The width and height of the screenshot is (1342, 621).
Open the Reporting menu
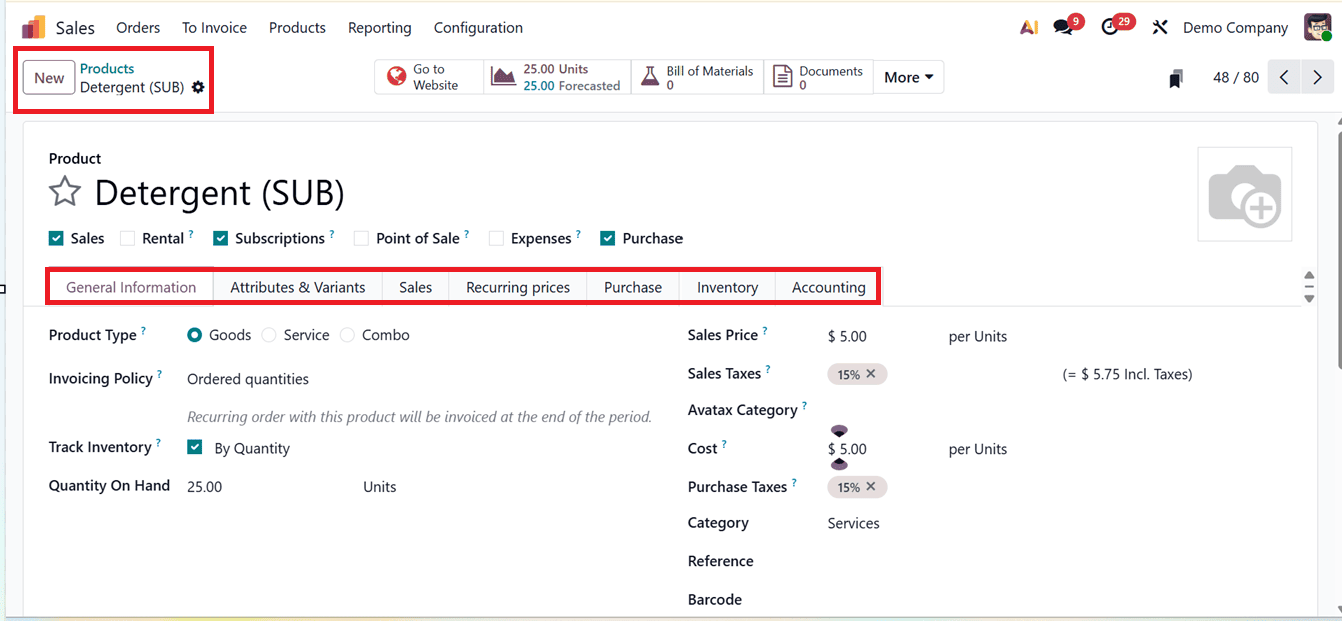click(380, 27)
